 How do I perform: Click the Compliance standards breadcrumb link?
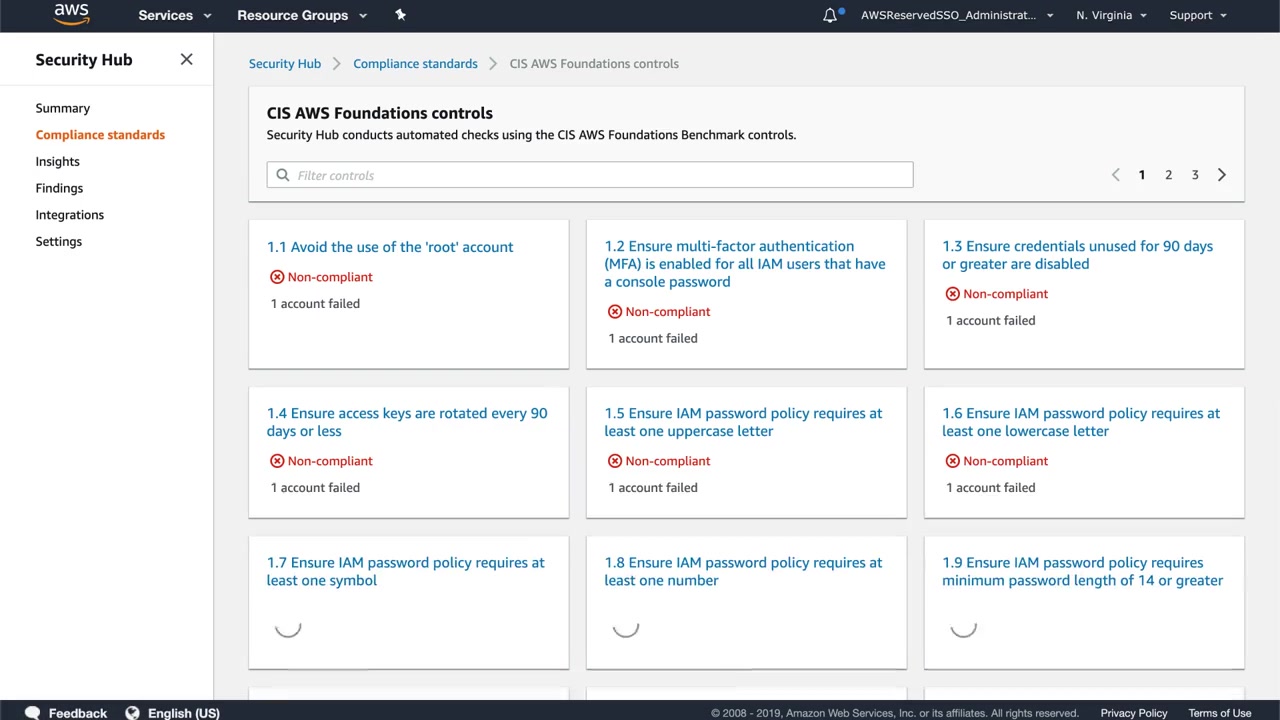pos(415,64)
